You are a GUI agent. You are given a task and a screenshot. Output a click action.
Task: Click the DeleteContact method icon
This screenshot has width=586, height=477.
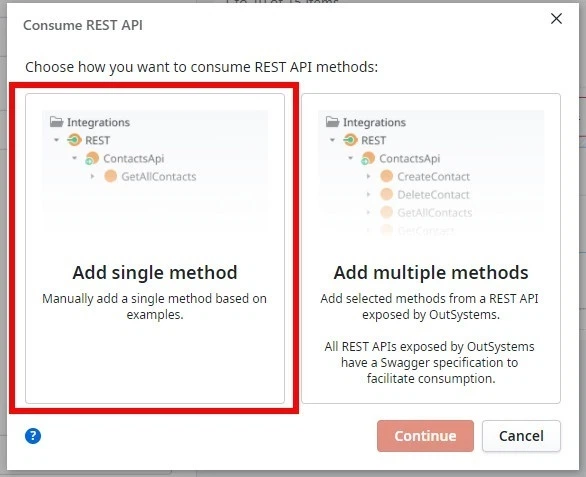click(386, 194)
